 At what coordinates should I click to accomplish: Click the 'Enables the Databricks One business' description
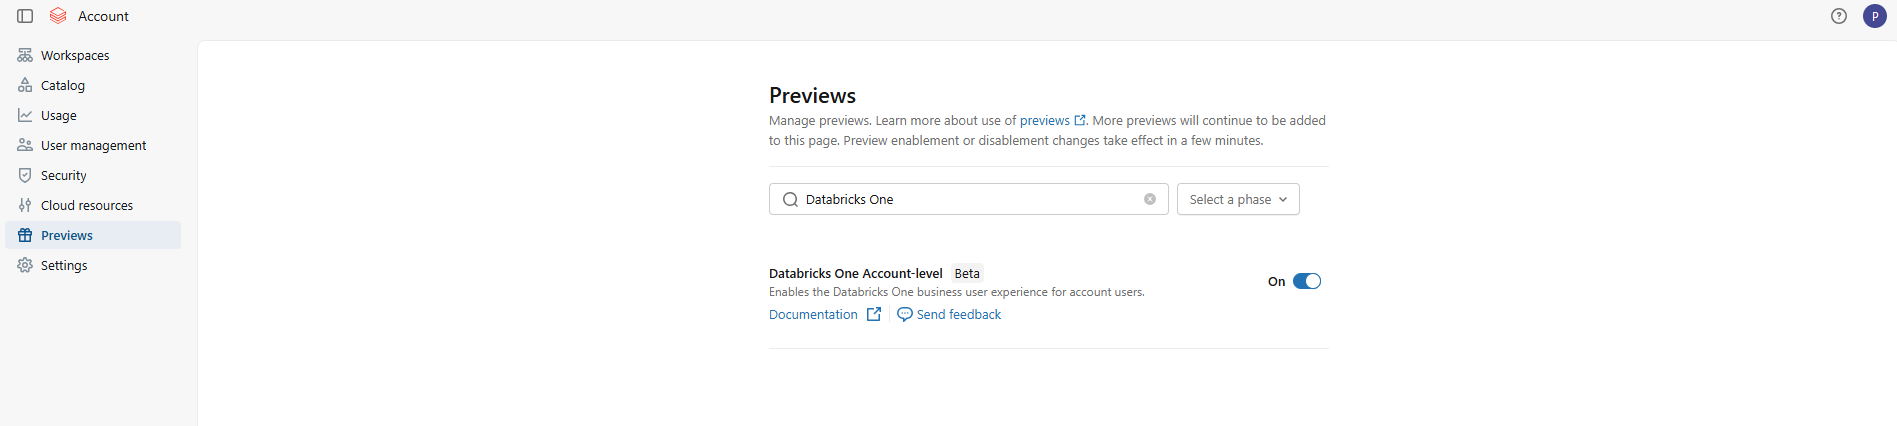click(x=957, y=292)
